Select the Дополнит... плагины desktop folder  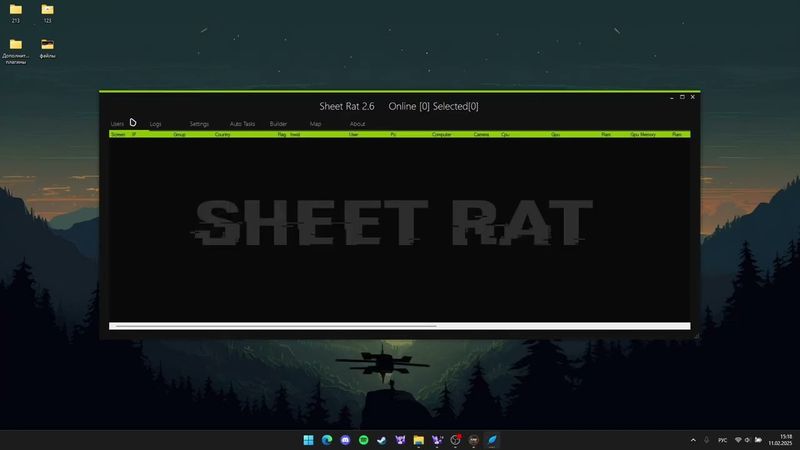16,51
